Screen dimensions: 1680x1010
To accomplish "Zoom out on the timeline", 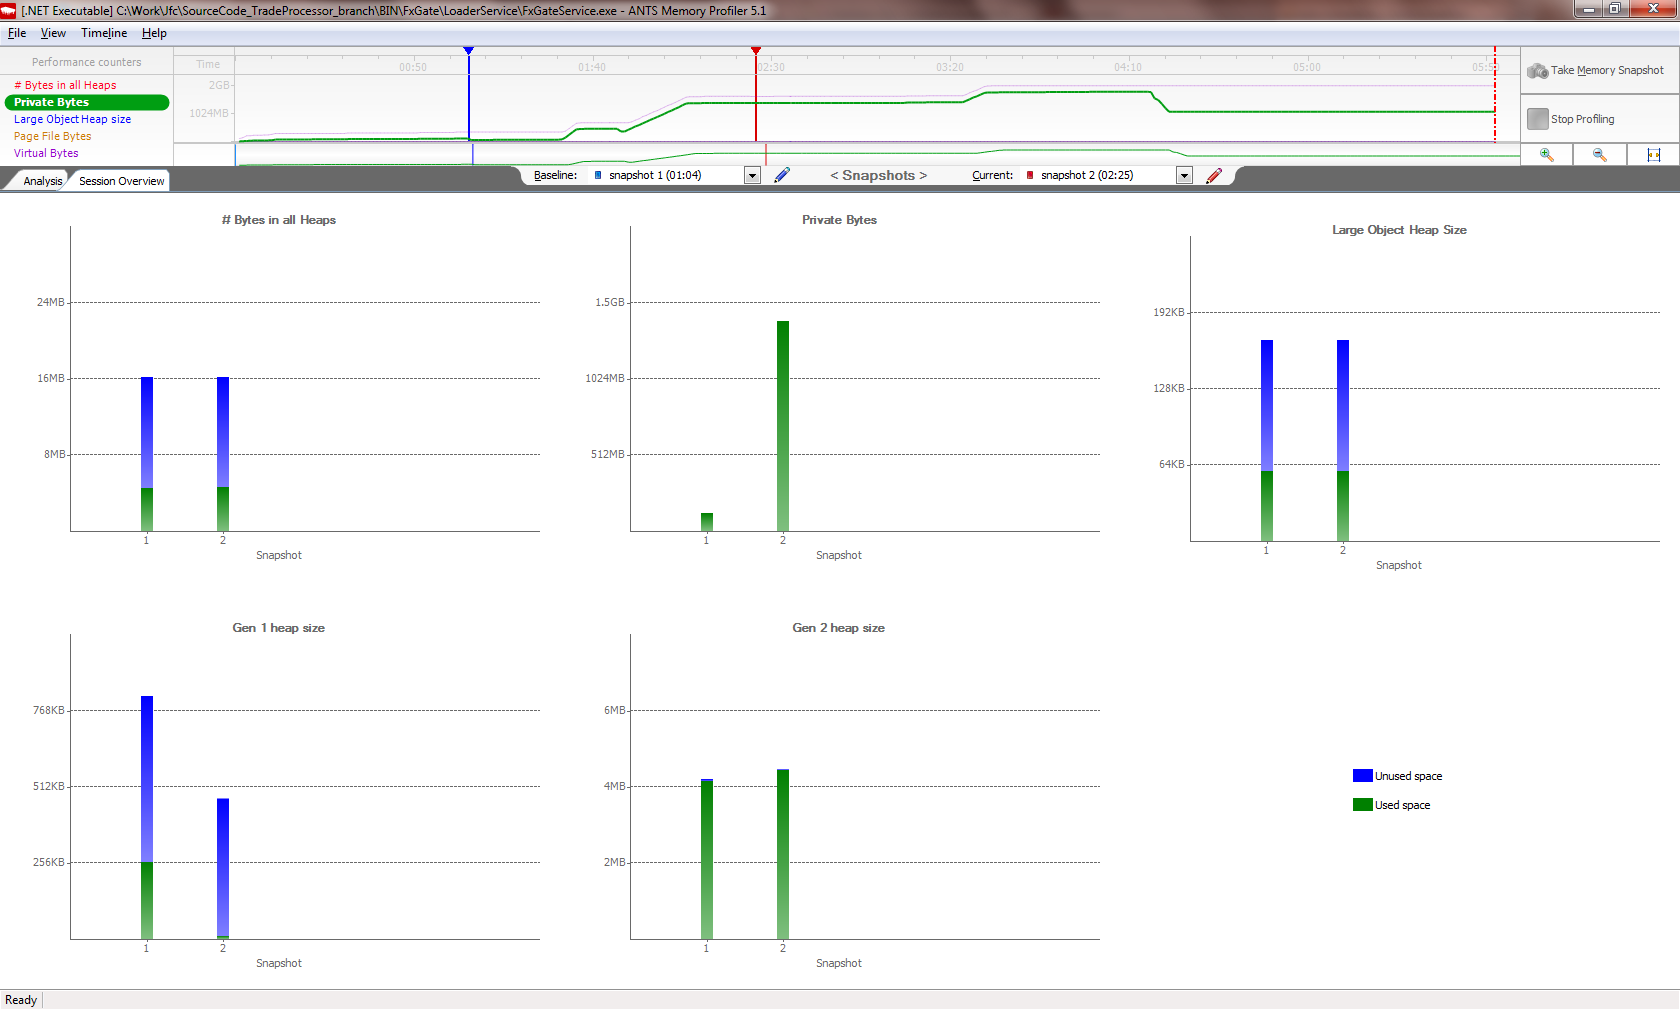I will pos(1599,155).
